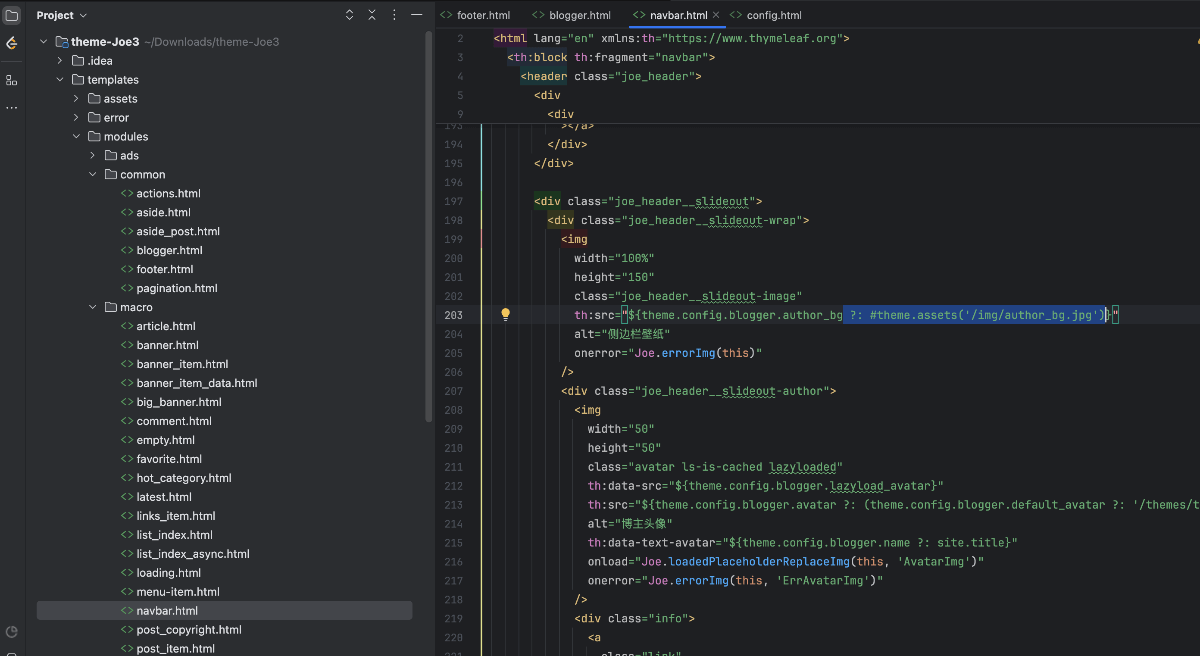Switch to the footer.html tab
The image size is (1200, 656).
coord(483,15)
